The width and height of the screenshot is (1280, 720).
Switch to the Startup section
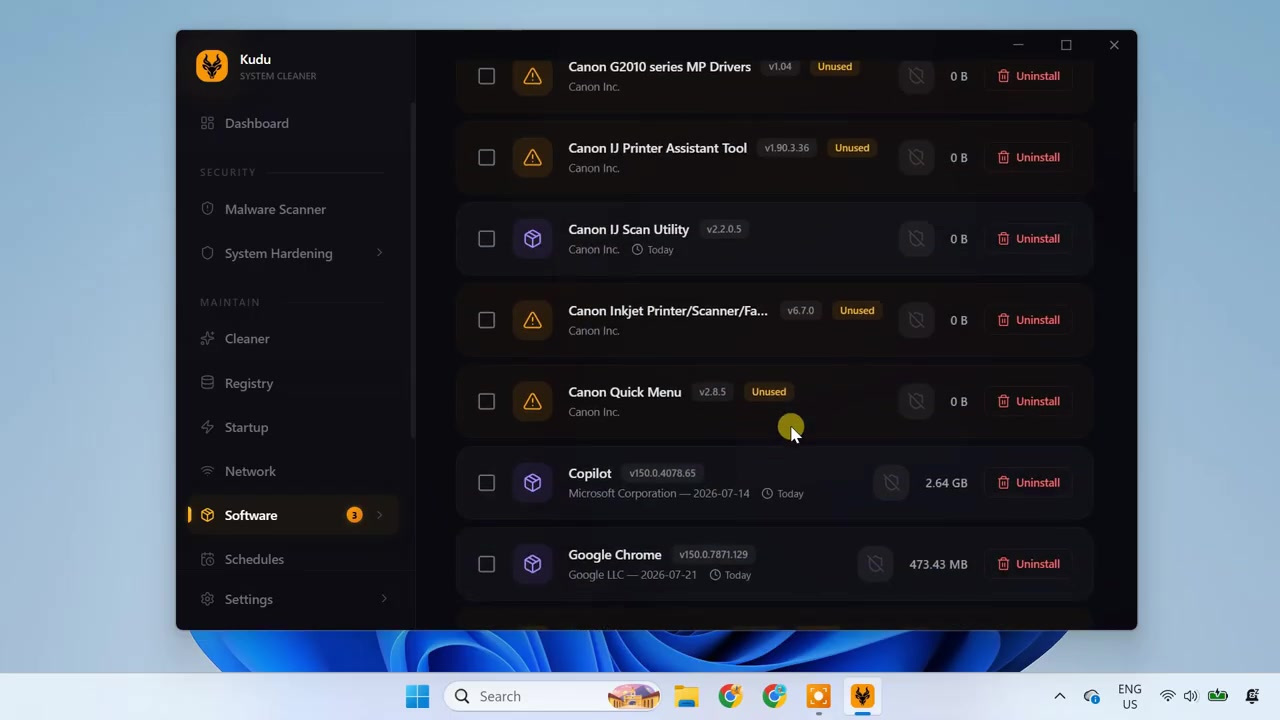point(292,427)
